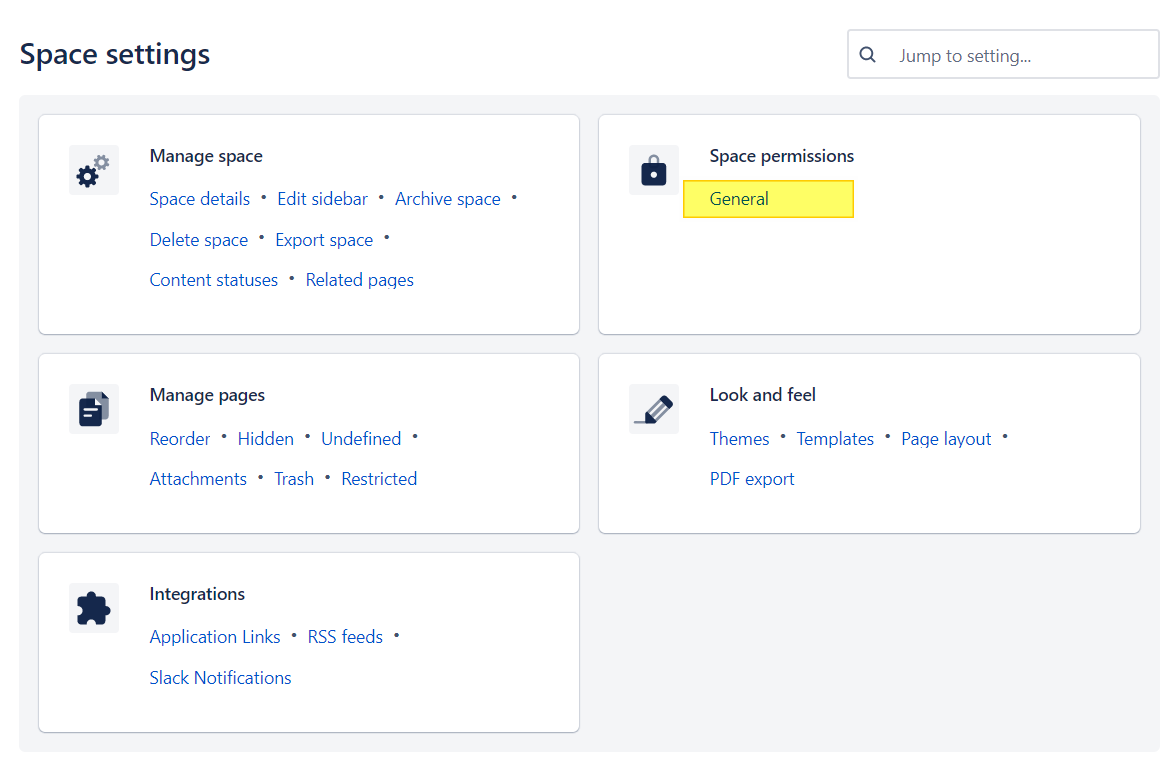Open the Edit sidebar settings

322,198
